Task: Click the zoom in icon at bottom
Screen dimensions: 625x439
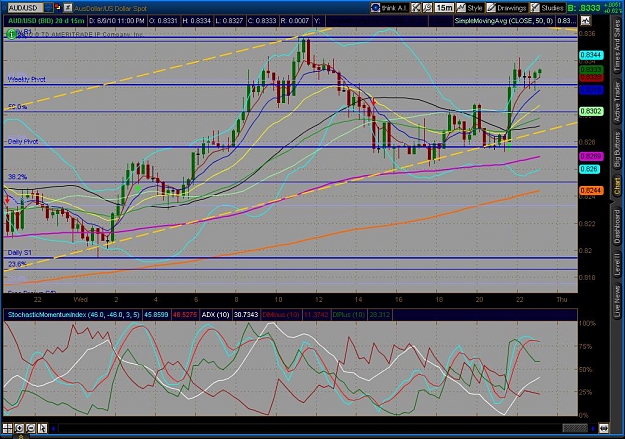Action: point(19,428)
